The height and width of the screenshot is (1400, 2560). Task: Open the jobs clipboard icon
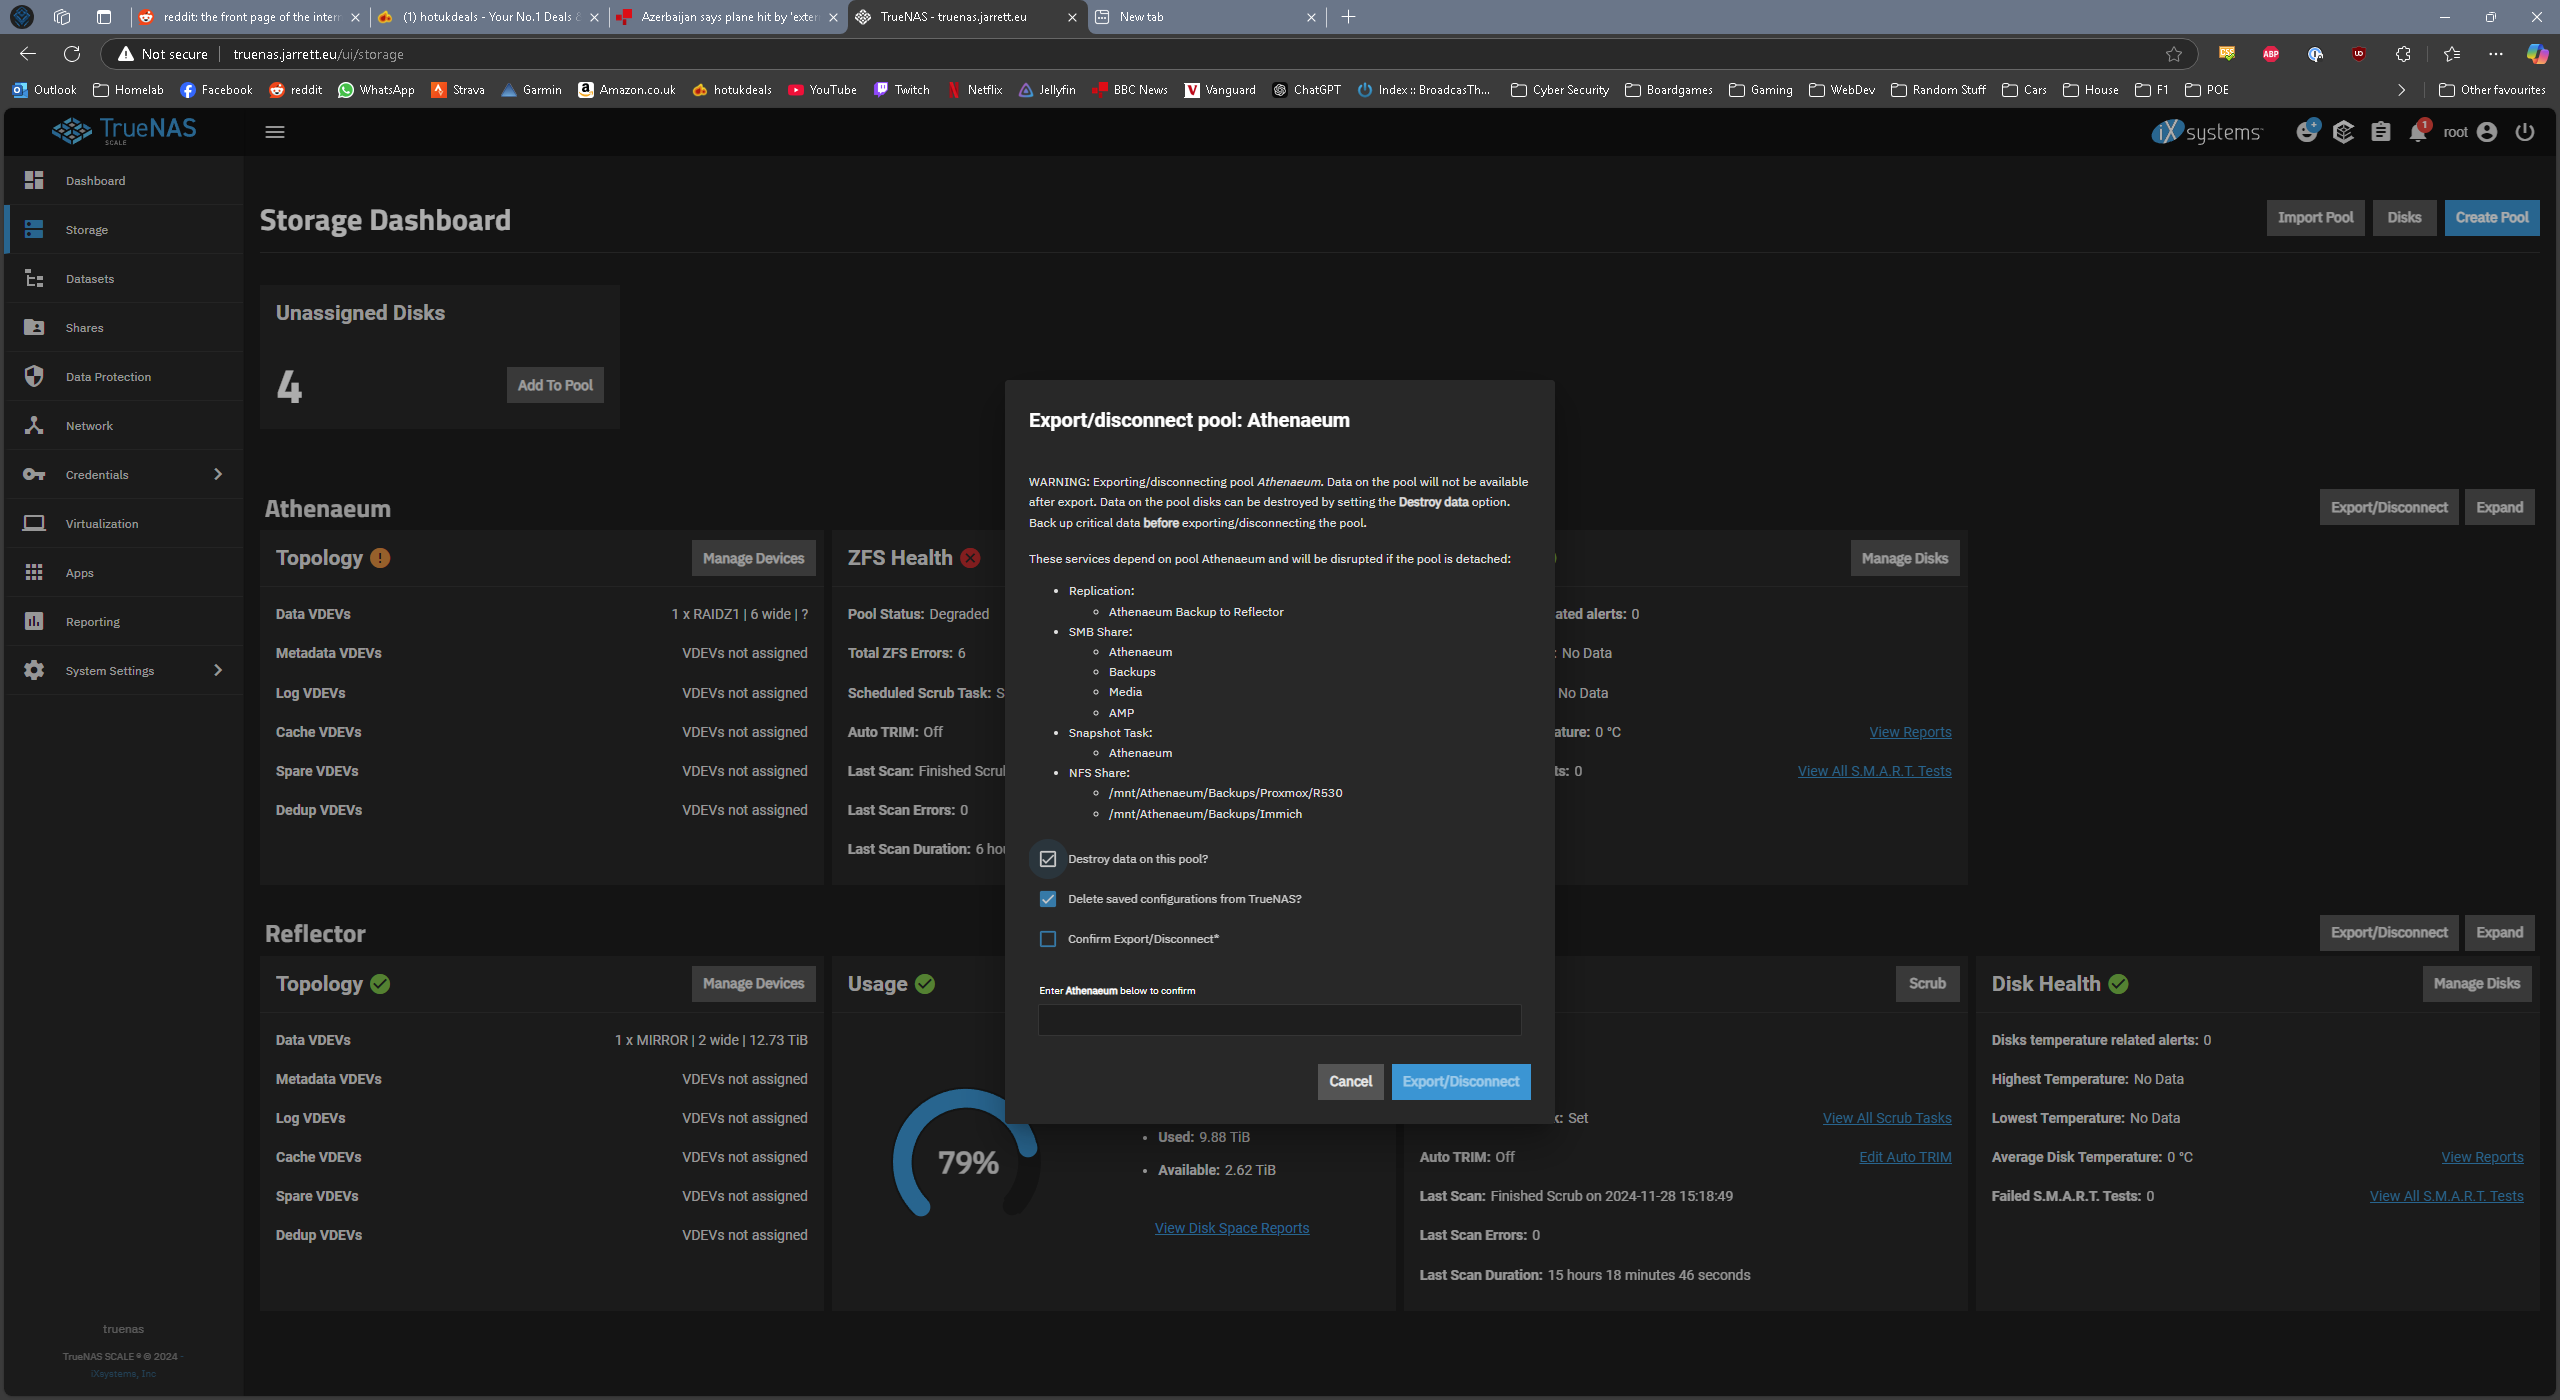tap(2381, 132)
